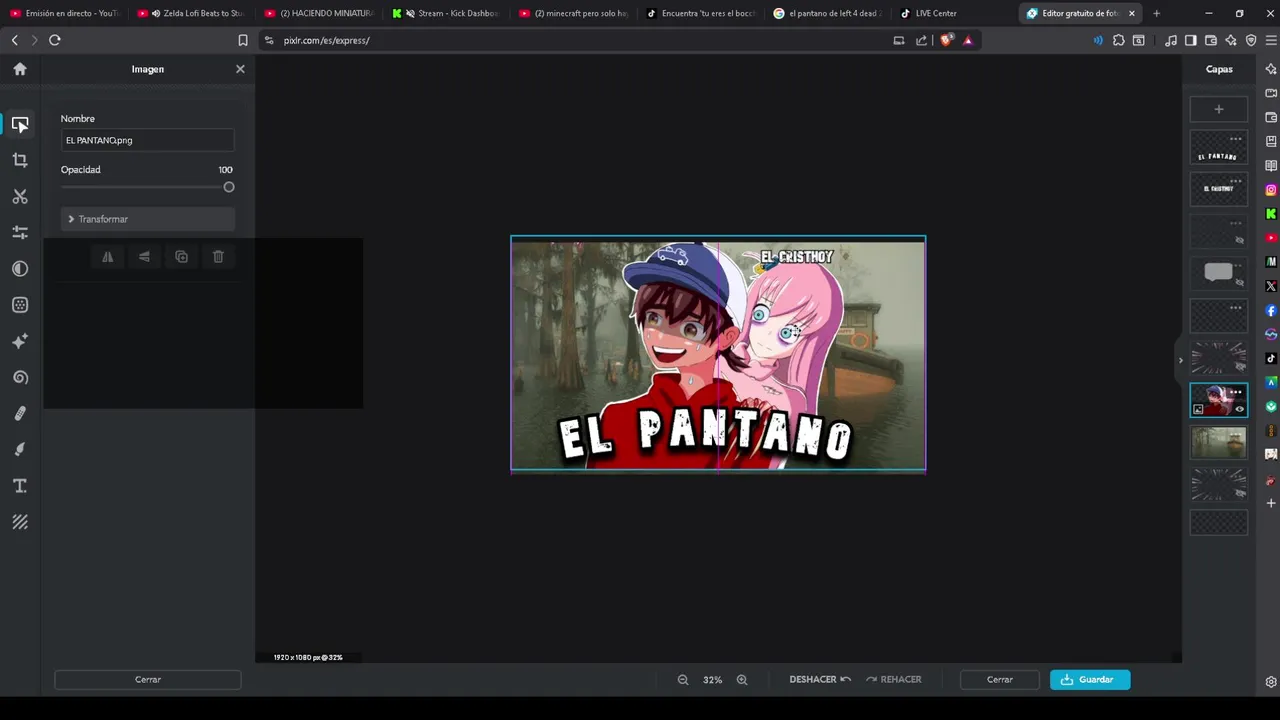Show hidden empty layer below EL CRISTHOY
The image size is (1280, 720).
point(1240,241)
